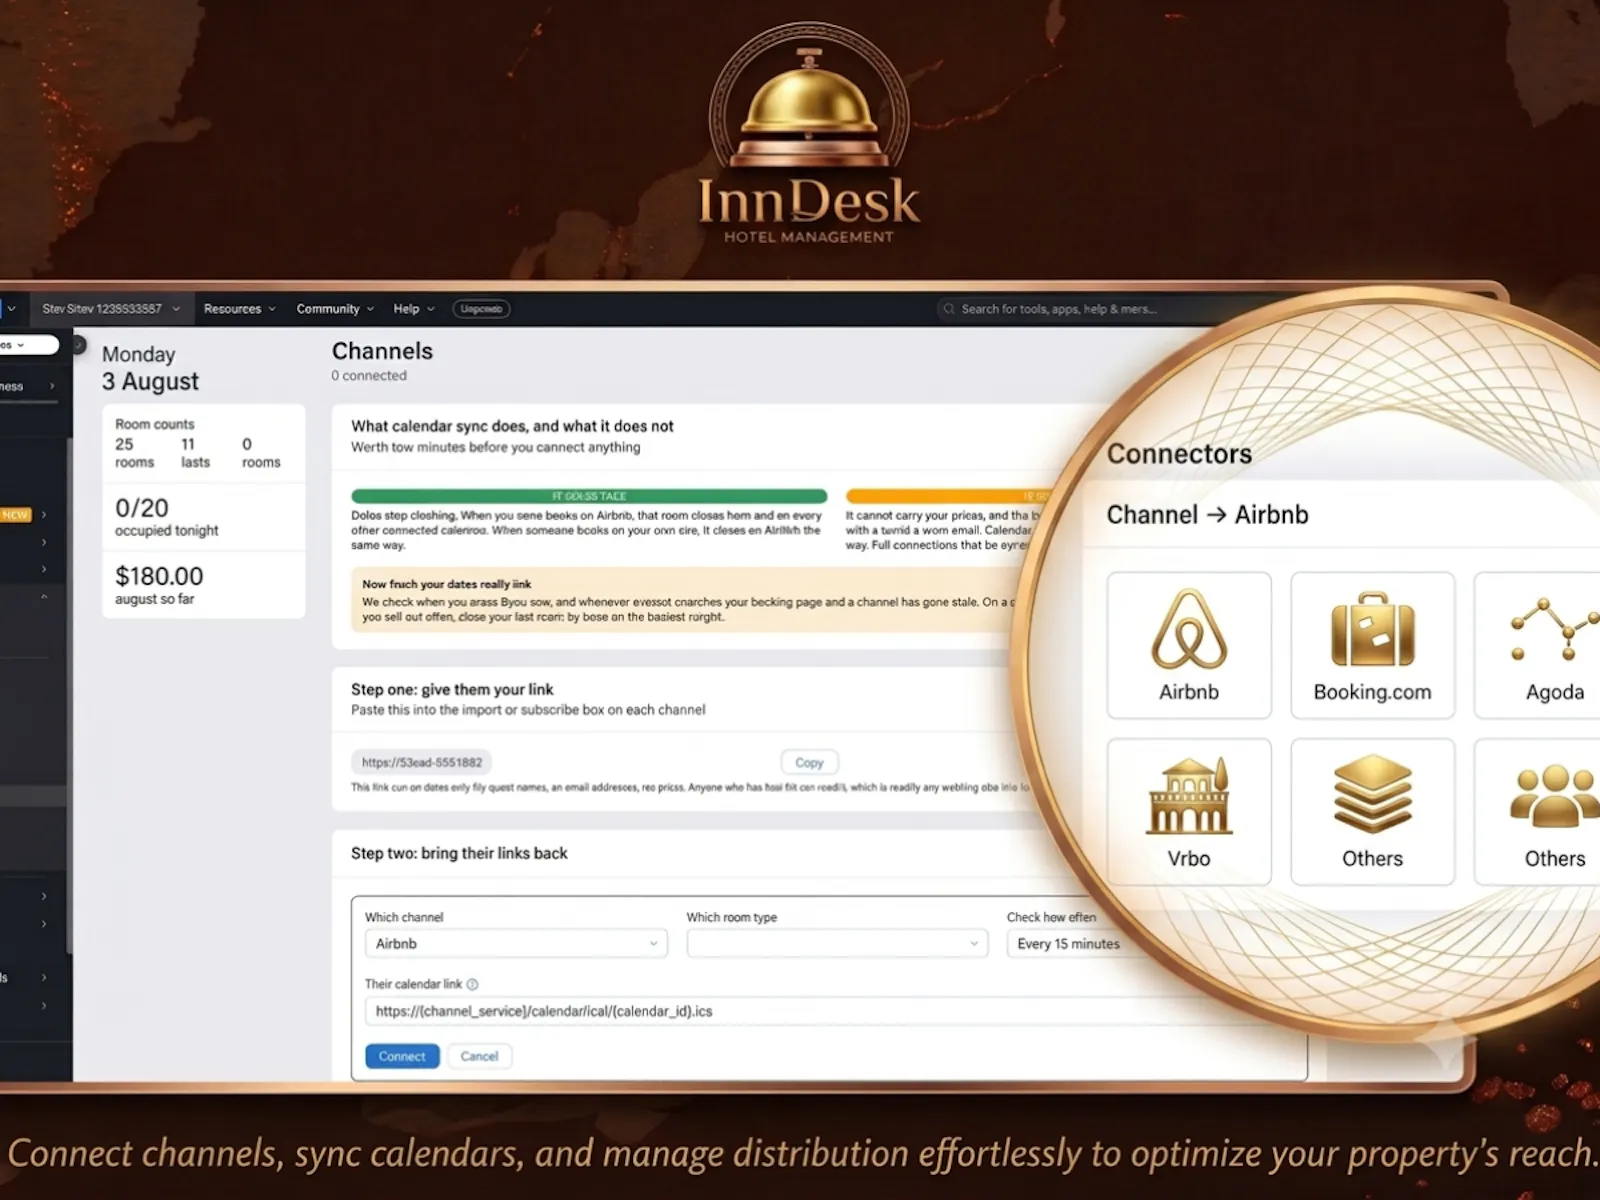Viewport: 1600px width, 1200px height.
Task: Copy the calendar sync link
Action: tap(809, 762)
